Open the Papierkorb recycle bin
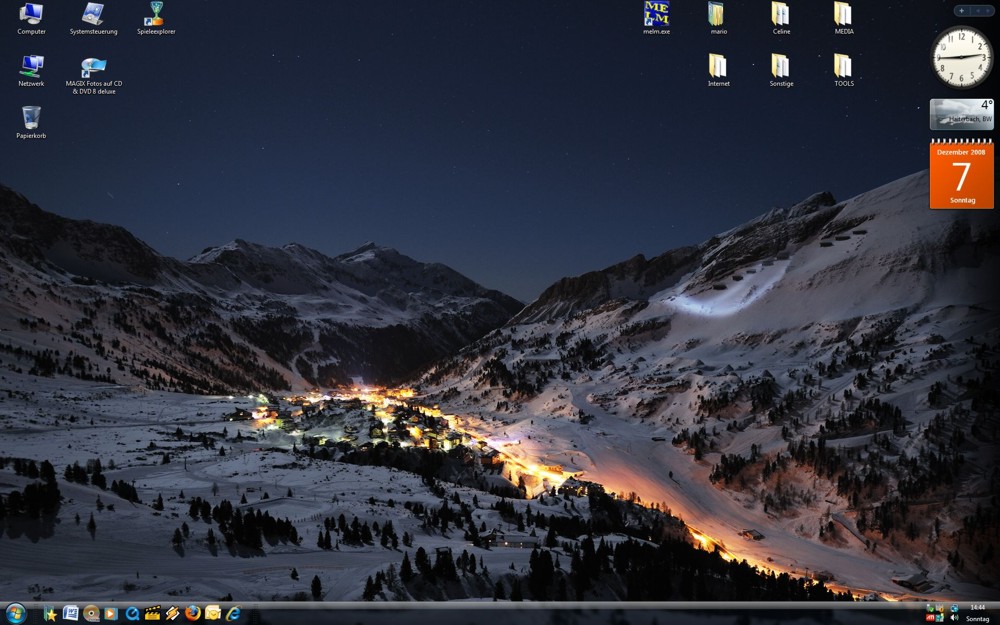The height and width of the screenshot is (625, 1000). [x=31, y=119]
